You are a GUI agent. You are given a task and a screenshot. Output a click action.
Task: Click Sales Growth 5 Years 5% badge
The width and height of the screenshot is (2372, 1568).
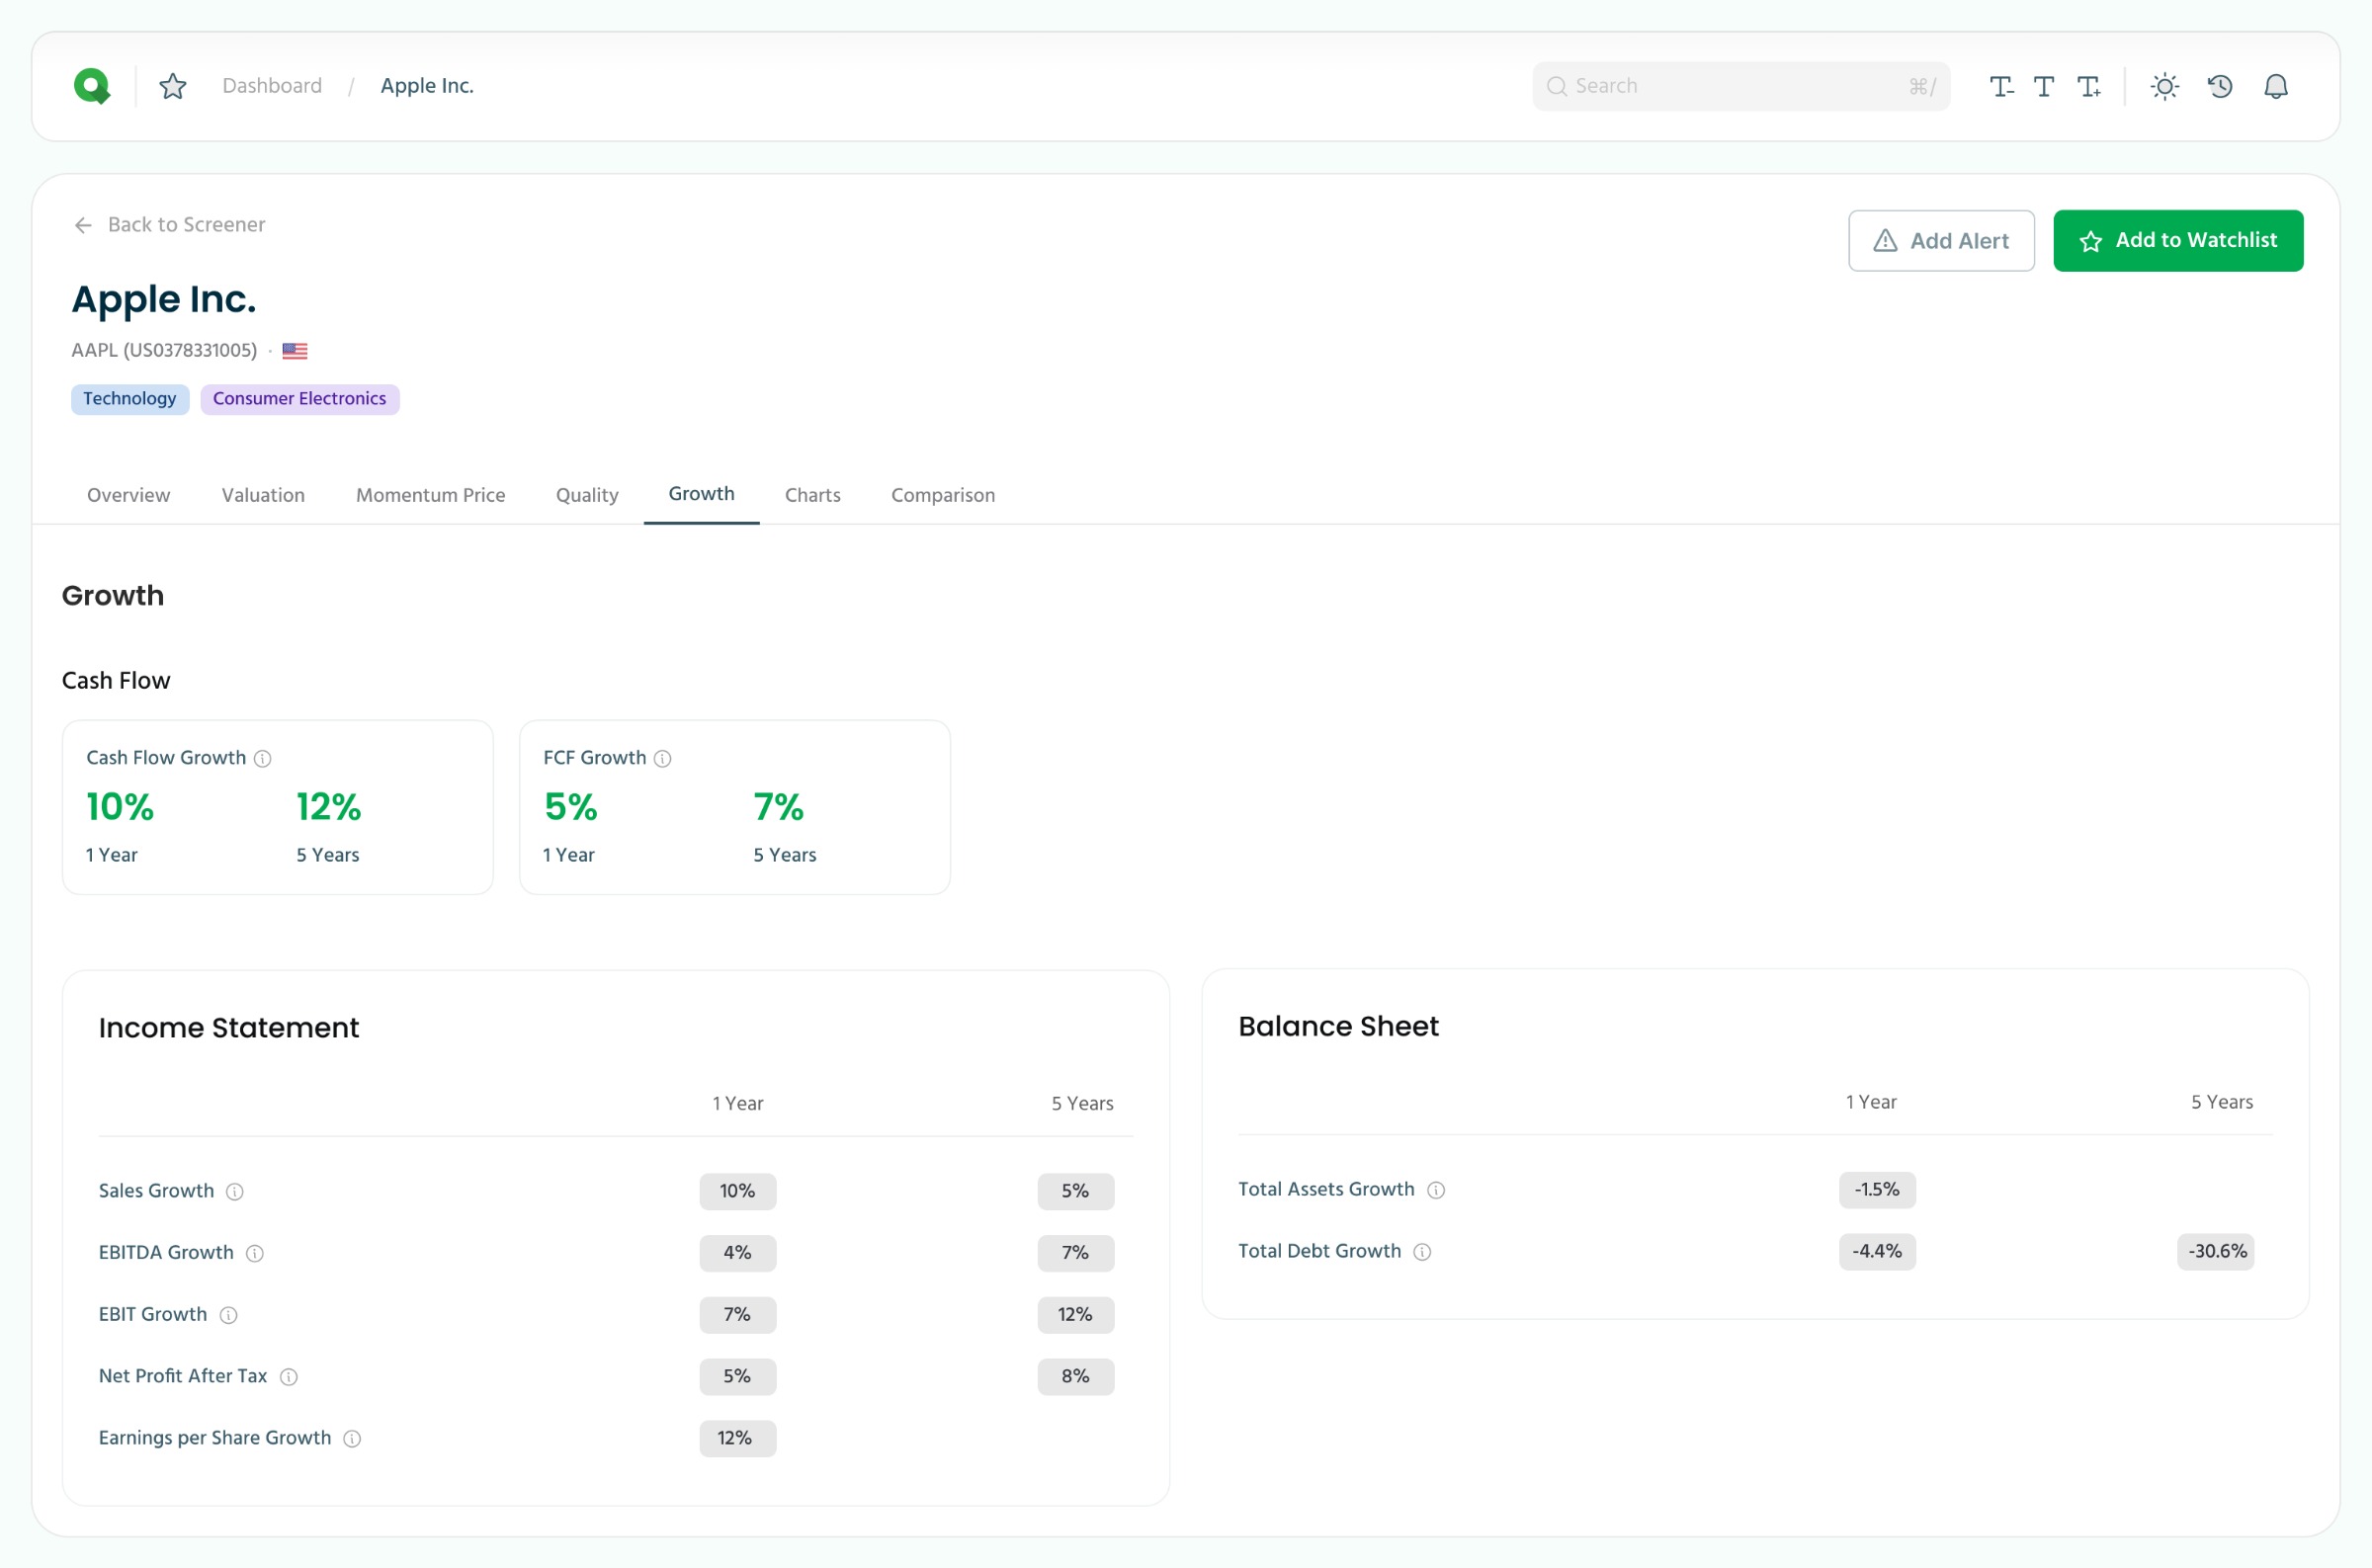(x=1076, y=1192)
